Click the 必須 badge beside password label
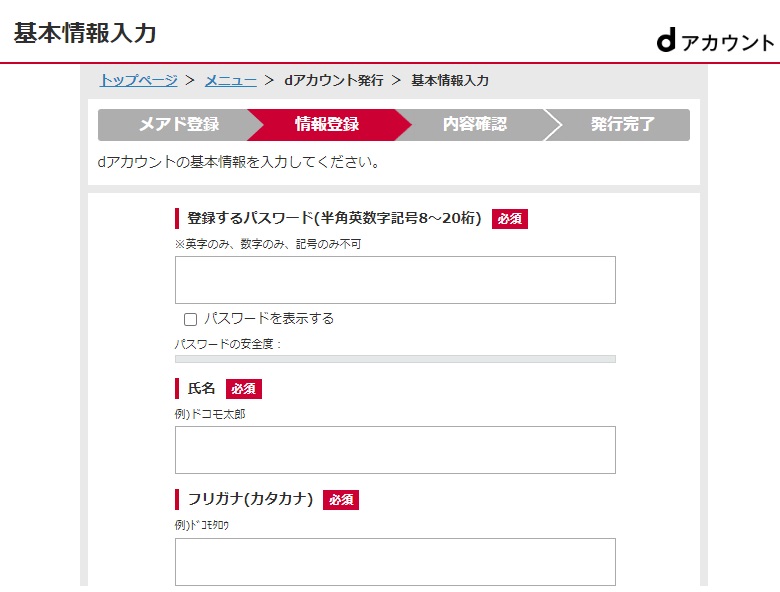780x592 pixels. point(510,219)
